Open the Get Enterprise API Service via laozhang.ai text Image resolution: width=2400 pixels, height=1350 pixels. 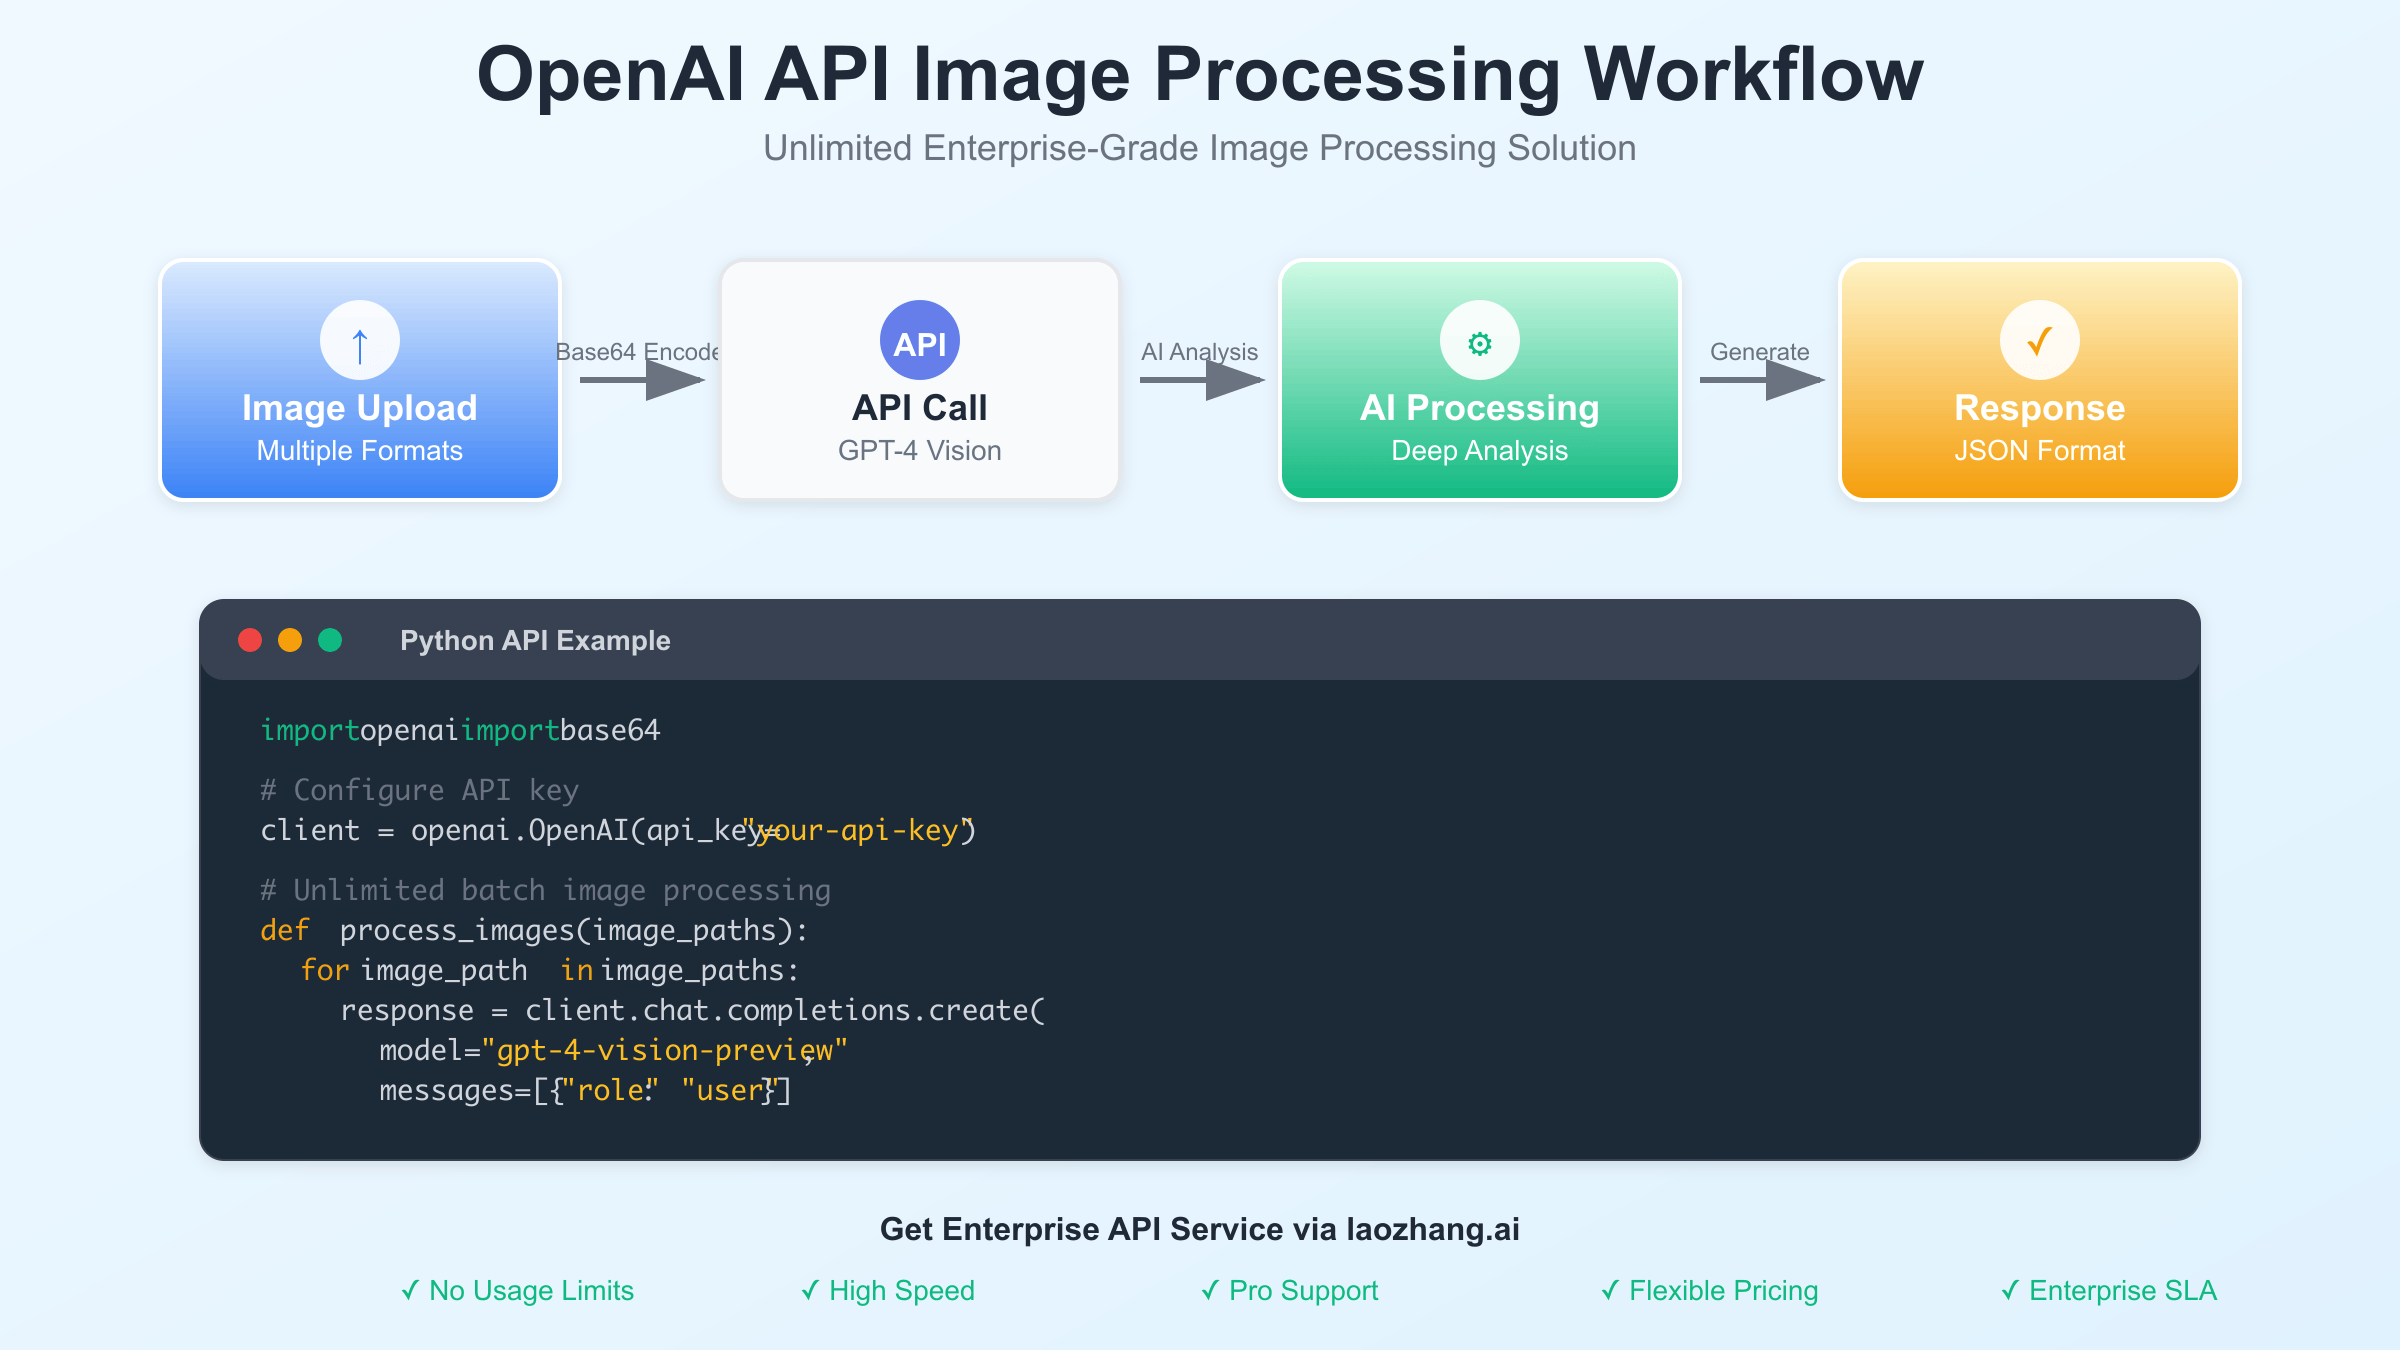pyautogui.click(x=1200, y=1229)
